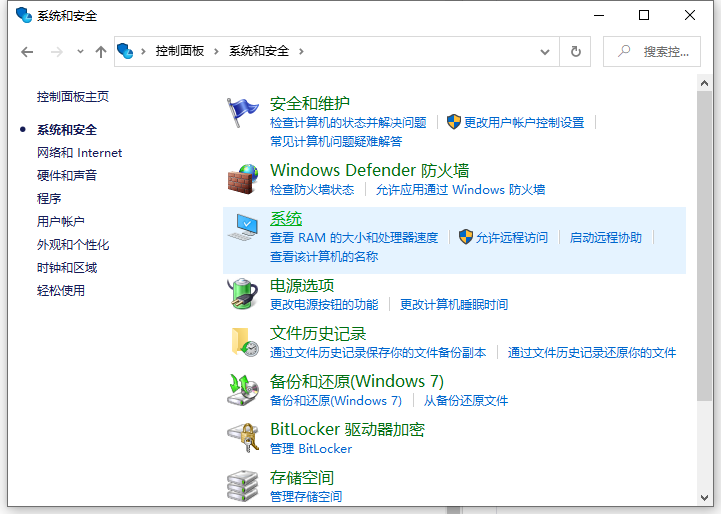Click the Power Options battery icon
The width and height of the screenshot is (721, 514).
[243, 294]
